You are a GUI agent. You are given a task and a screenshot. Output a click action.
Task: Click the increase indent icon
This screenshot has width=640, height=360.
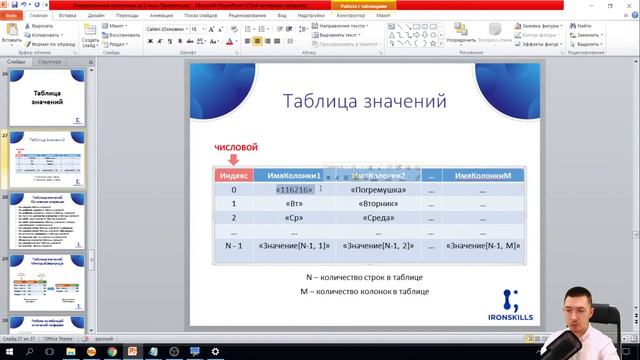tap(289, 29)
